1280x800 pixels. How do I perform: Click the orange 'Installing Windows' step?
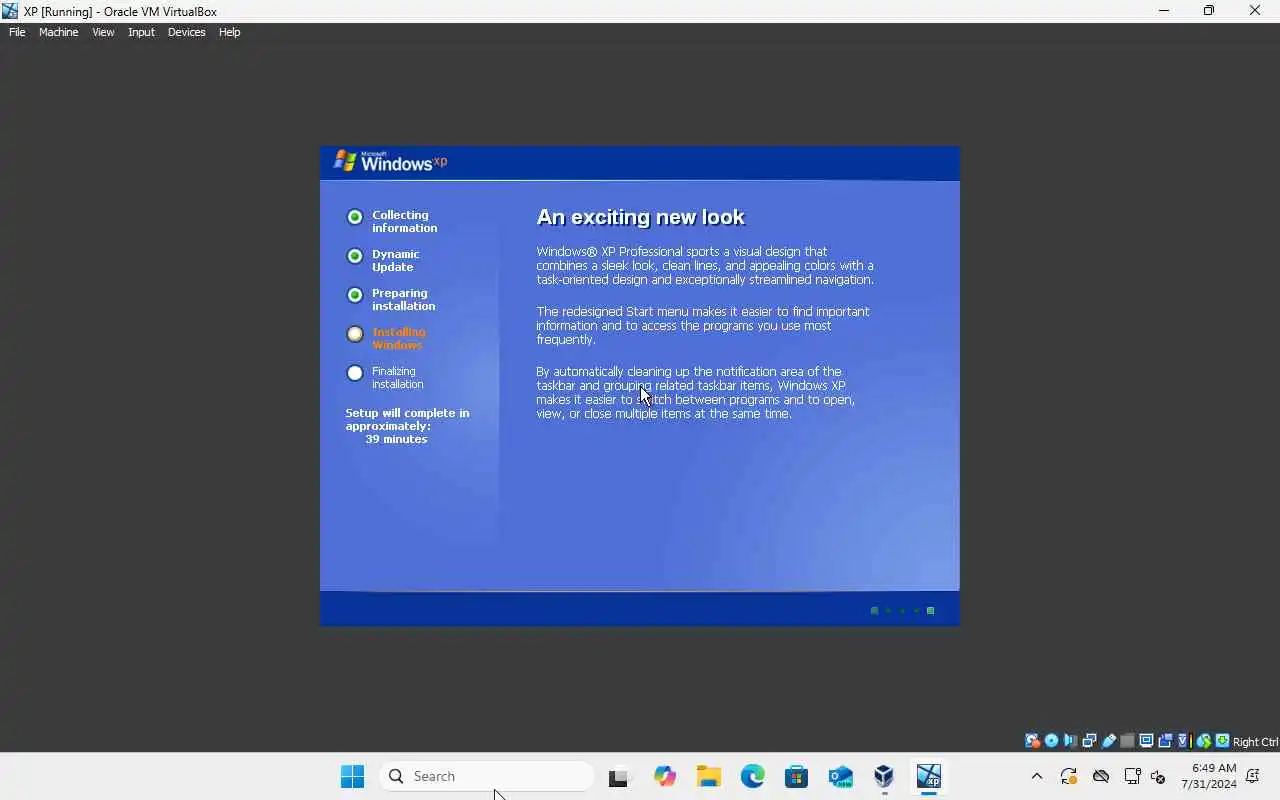[x=386, y=338]
